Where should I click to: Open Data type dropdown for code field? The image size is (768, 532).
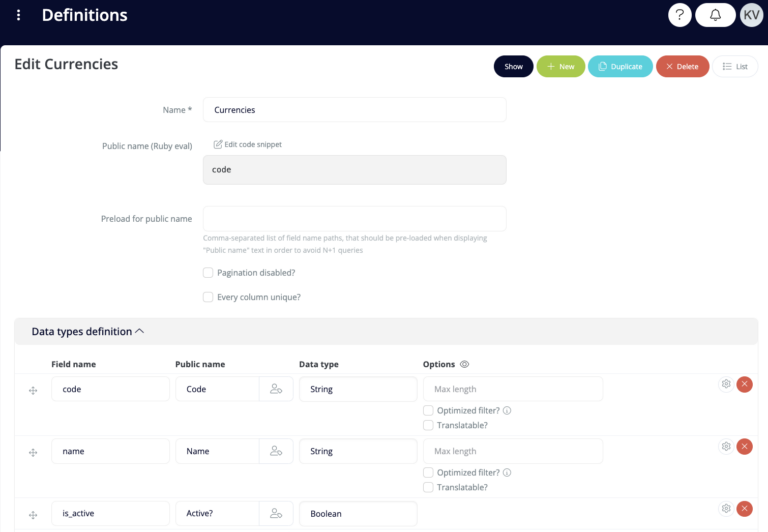coord(358,389)
